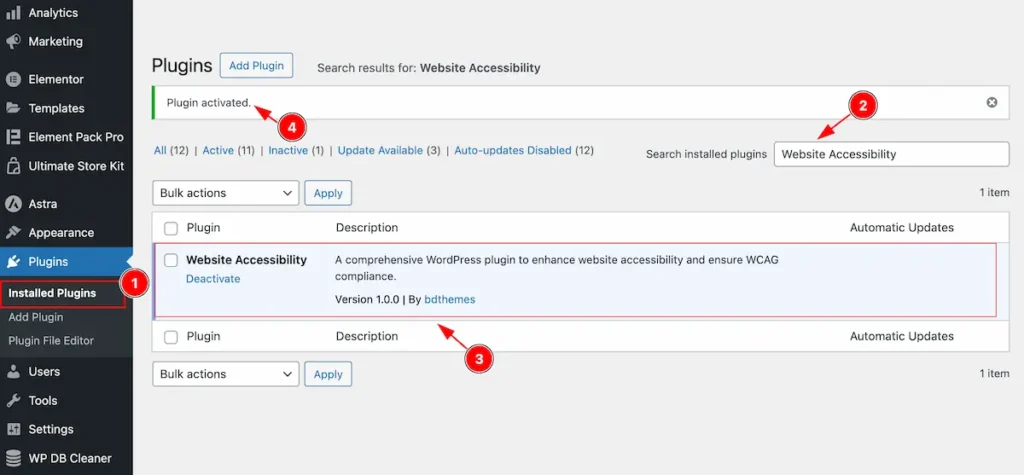Click the Plugin activated message text
The width and height of the screenshot is (1024, 475).
(x=209, y=103)
